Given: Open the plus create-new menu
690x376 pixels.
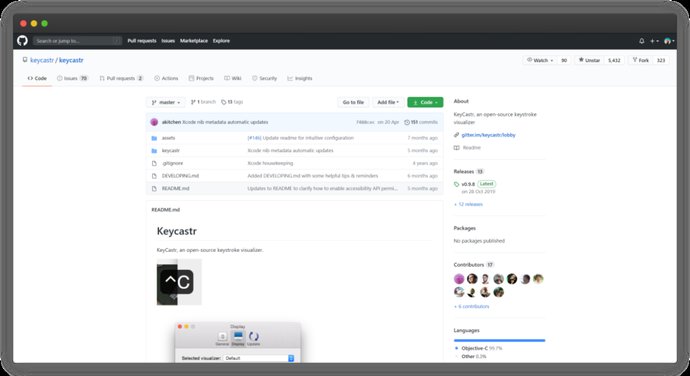Looking at the screenshot, I should [x=654, y=41].
